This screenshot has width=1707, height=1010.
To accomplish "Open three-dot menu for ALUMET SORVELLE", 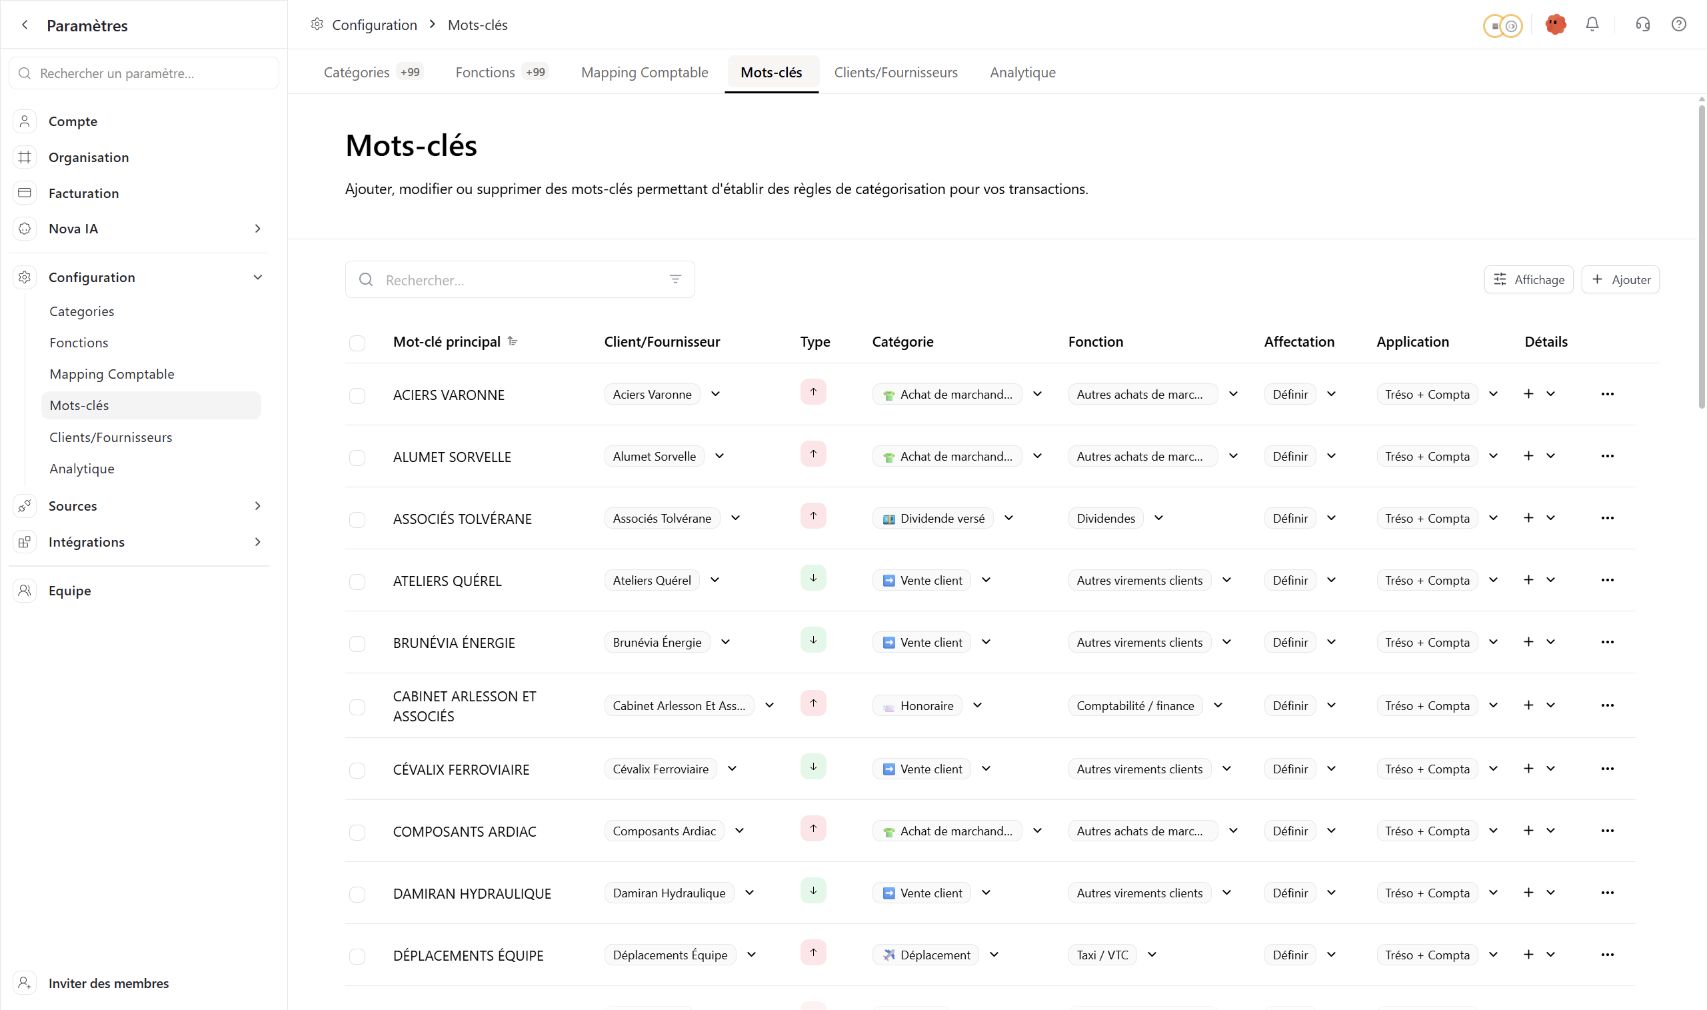I will [x=1607, y=456].
